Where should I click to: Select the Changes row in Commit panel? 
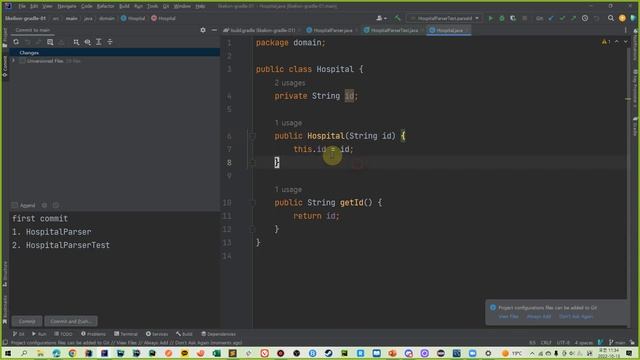(115, 53)
